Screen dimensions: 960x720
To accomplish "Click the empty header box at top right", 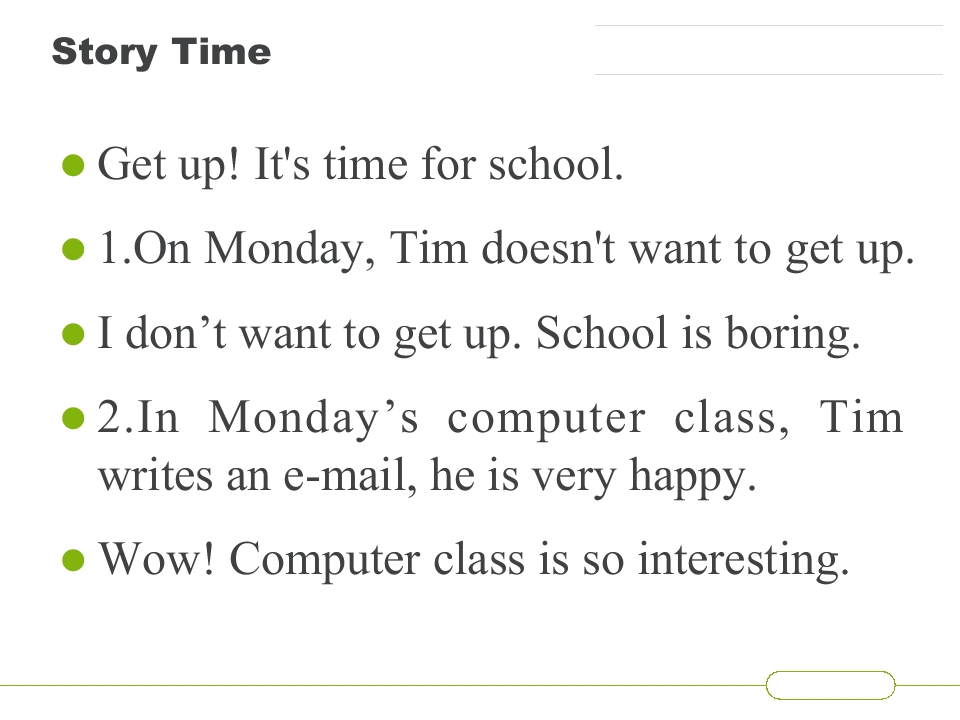I will pyautogui.click(x=768, y=50).
